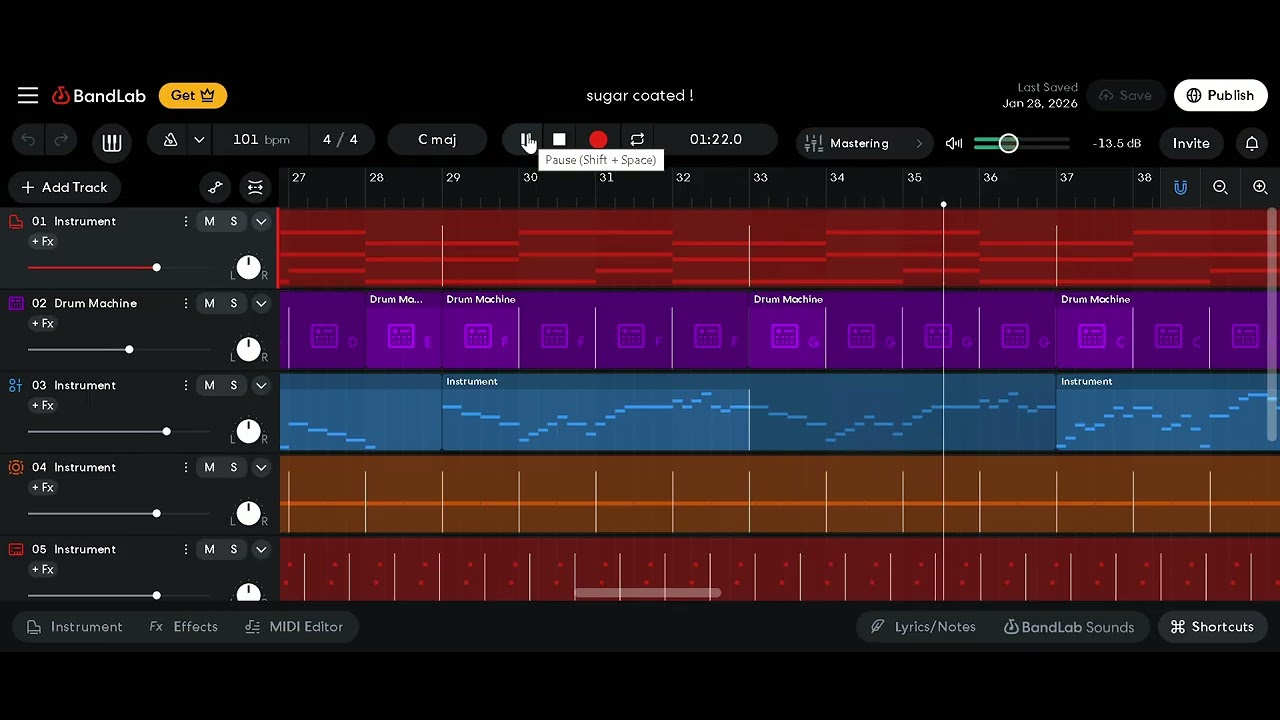Toggle the metronome icon

pos(170,140)
